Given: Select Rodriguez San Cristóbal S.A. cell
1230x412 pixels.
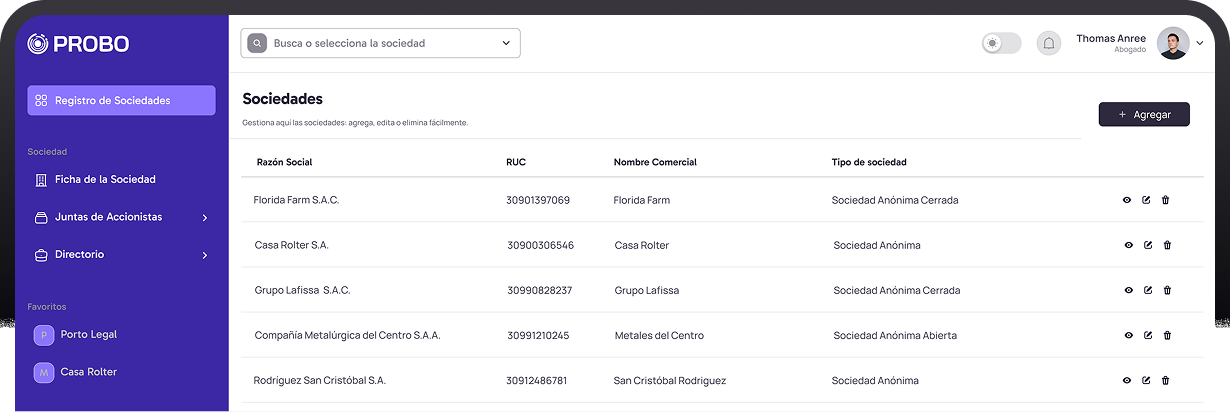Looking at the screenshot, I should click(319, 380).
